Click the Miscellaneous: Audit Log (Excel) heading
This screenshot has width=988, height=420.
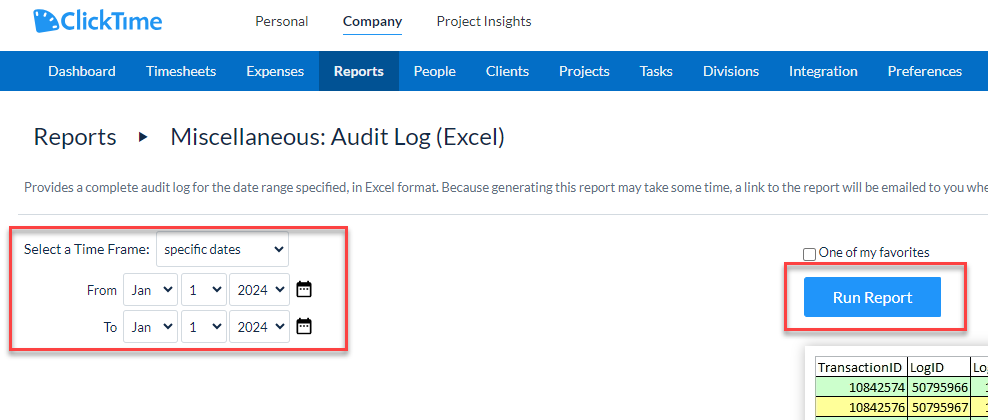[338, 137]
